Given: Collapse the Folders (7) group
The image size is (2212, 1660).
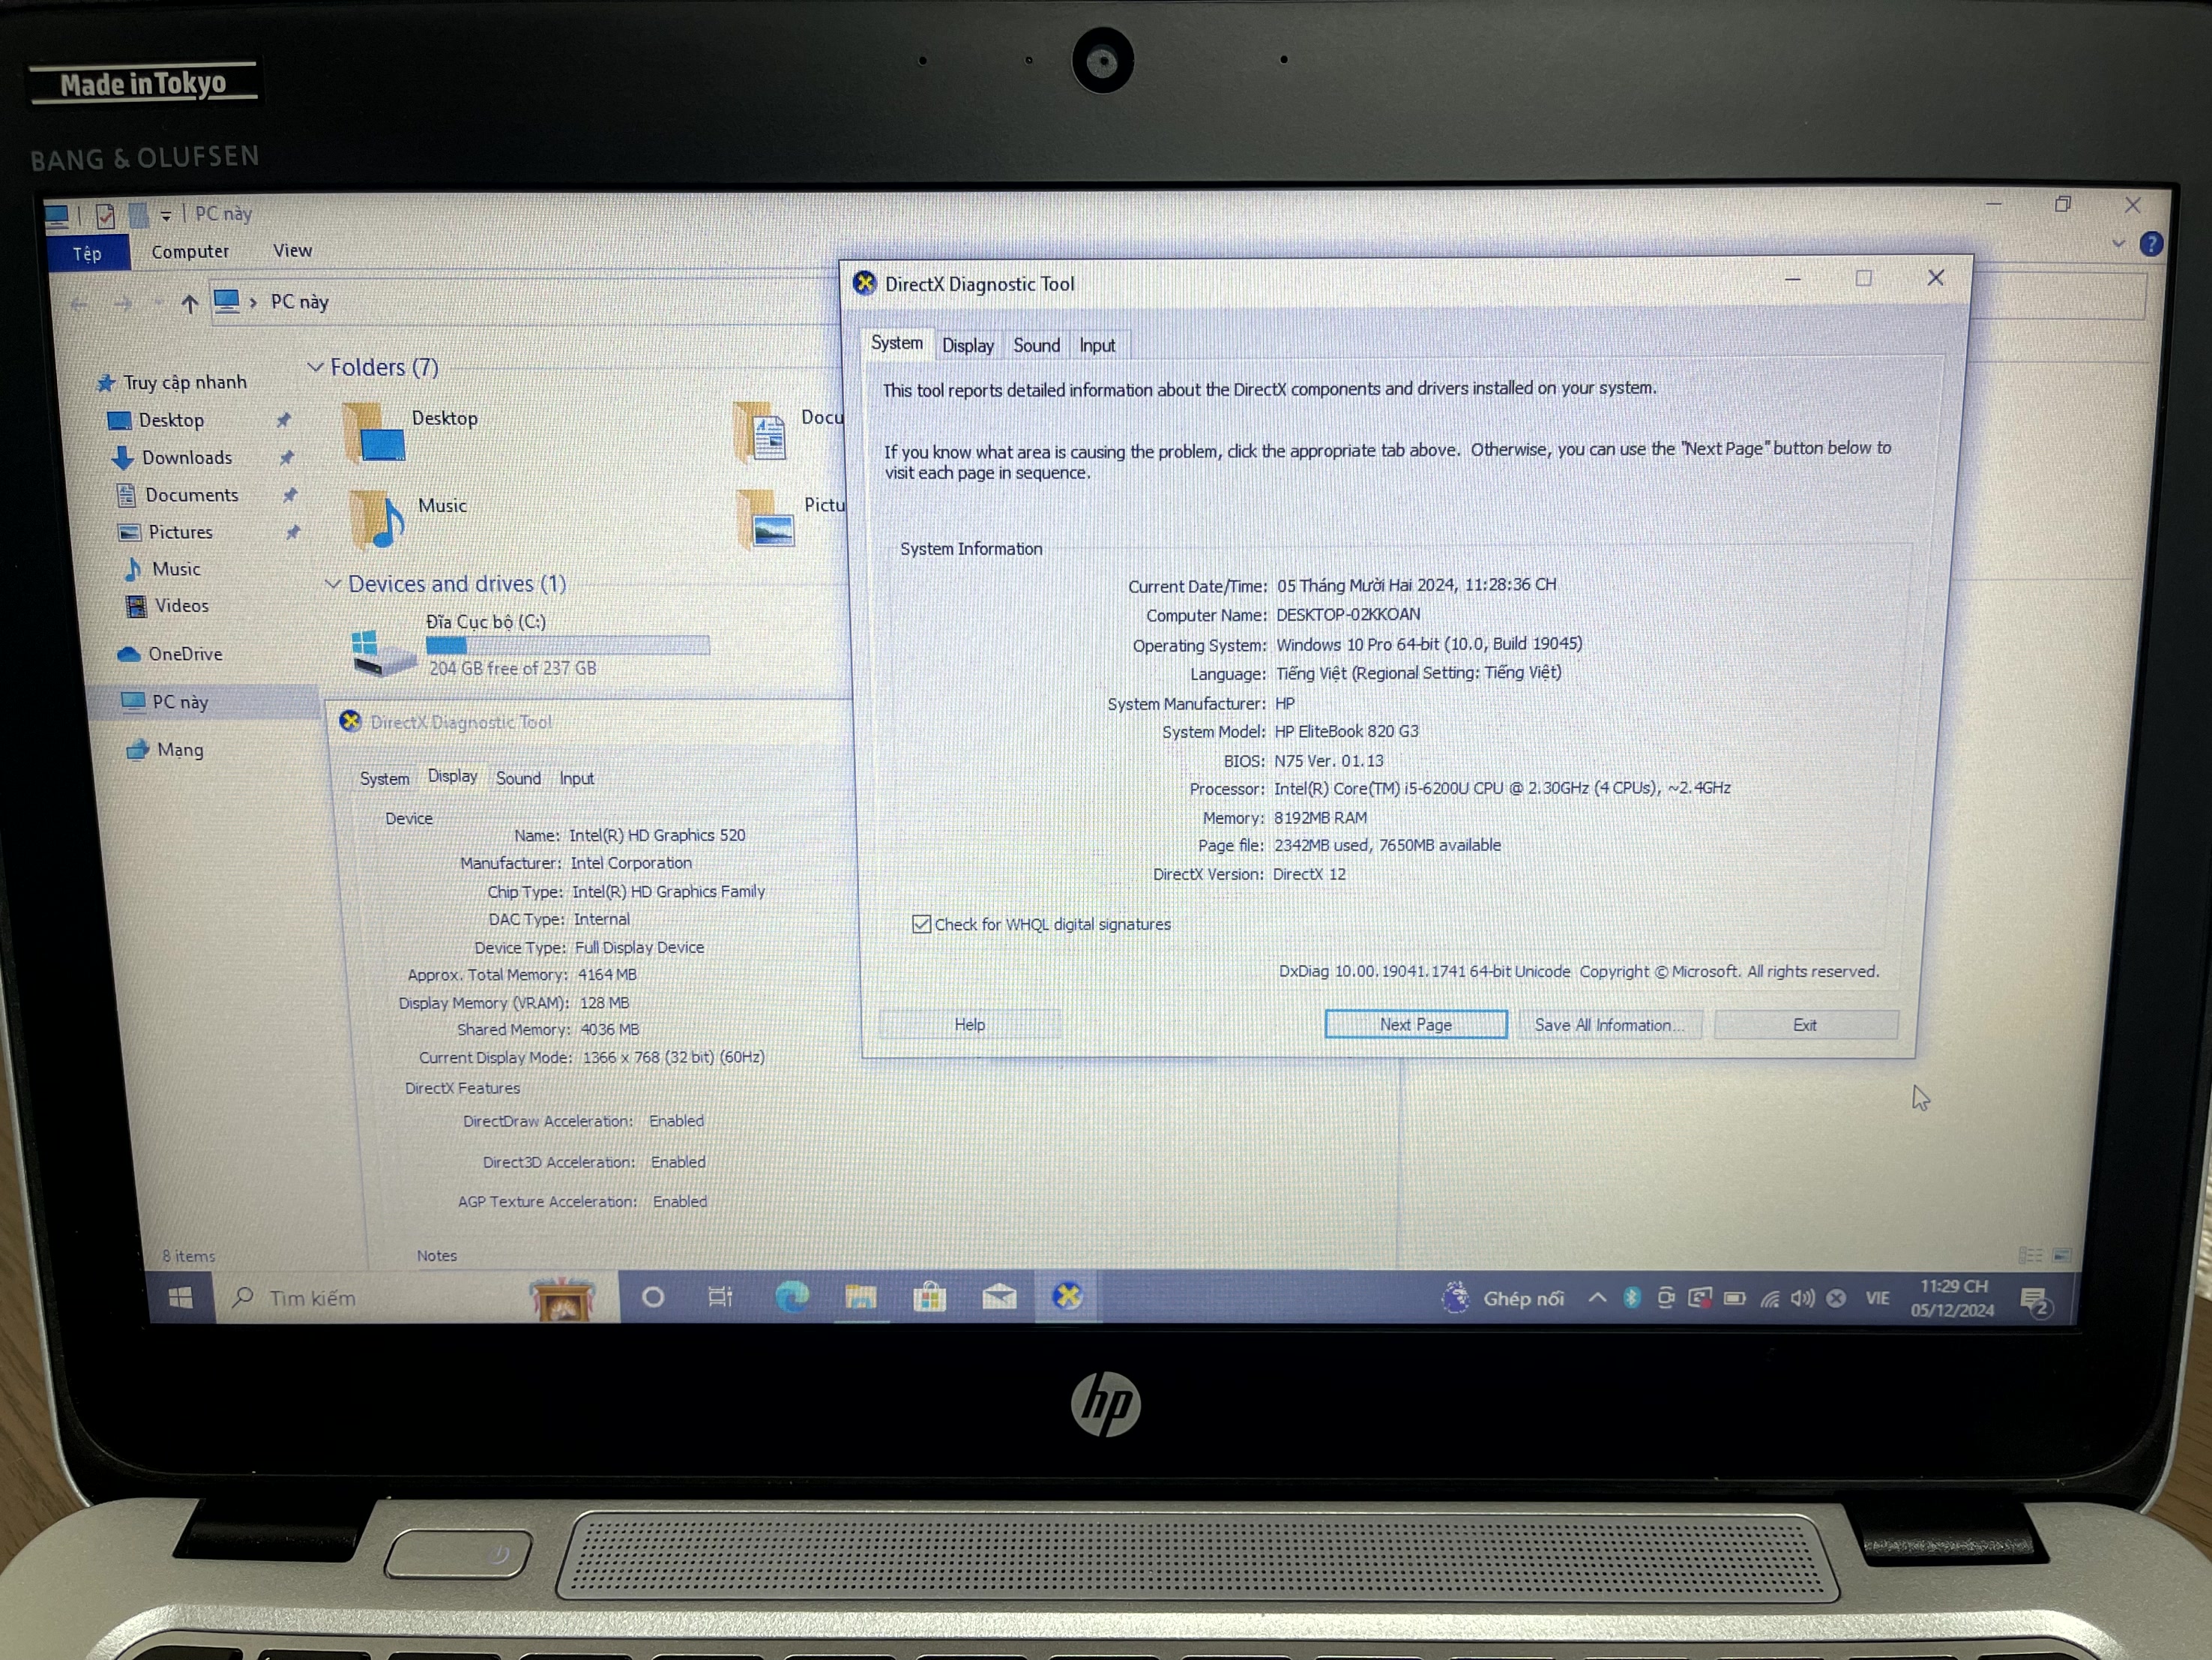Looking at the screenshot, I should [315, 367].
